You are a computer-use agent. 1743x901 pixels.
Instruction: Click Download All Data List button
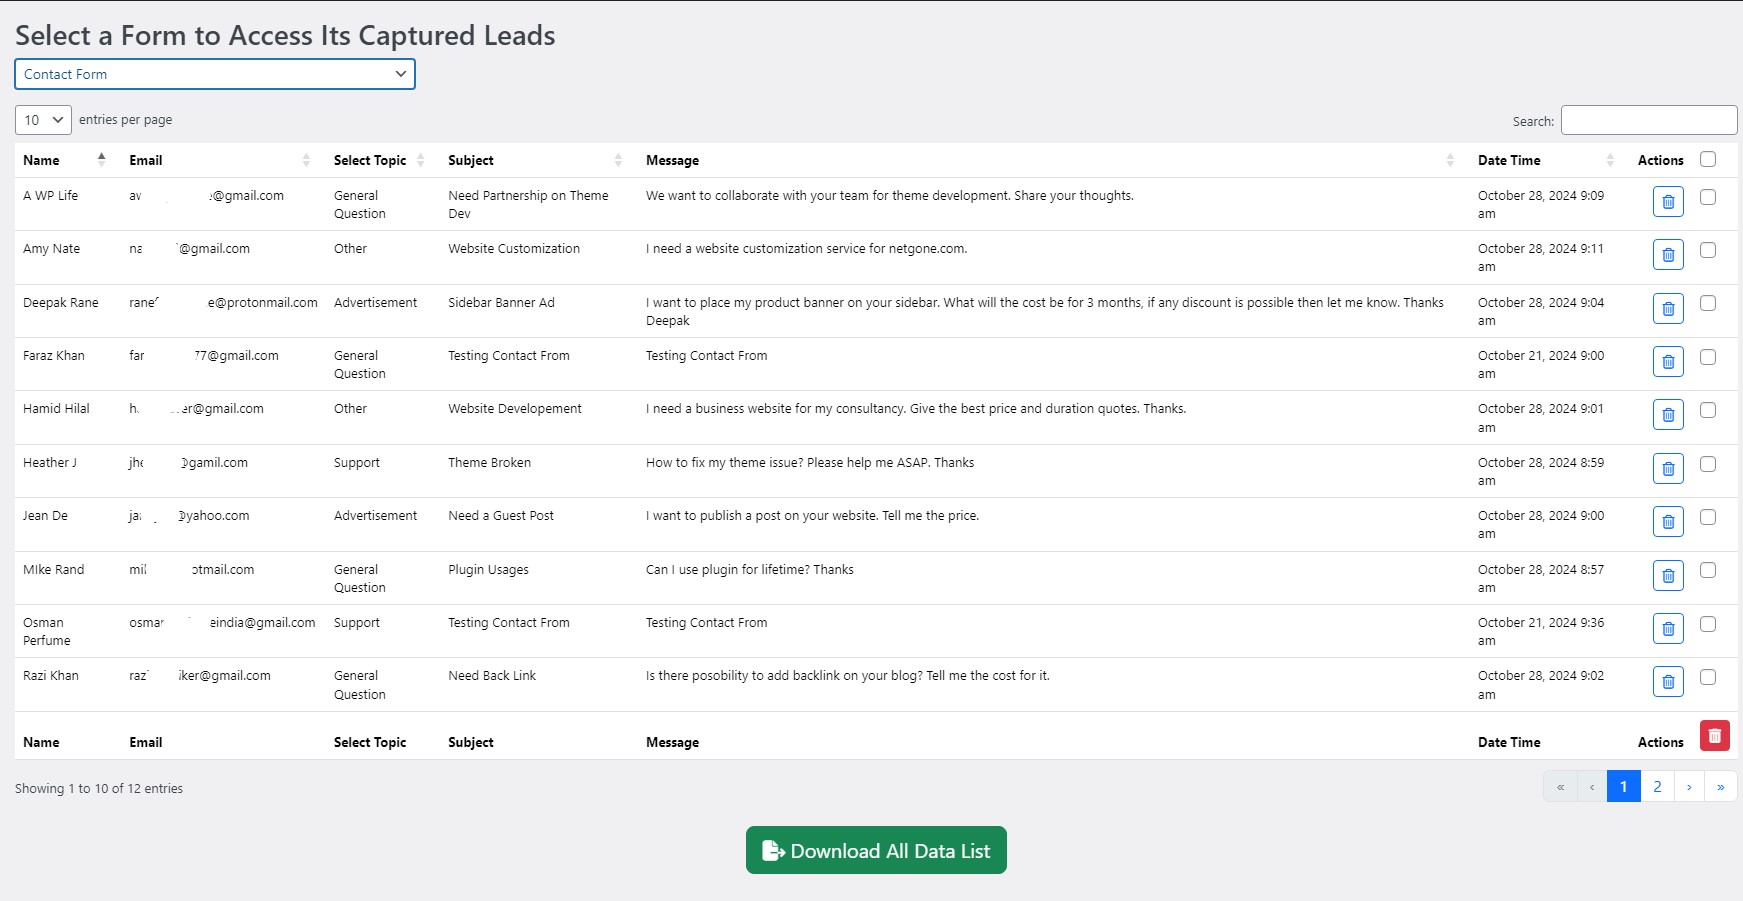click(876, 850)
